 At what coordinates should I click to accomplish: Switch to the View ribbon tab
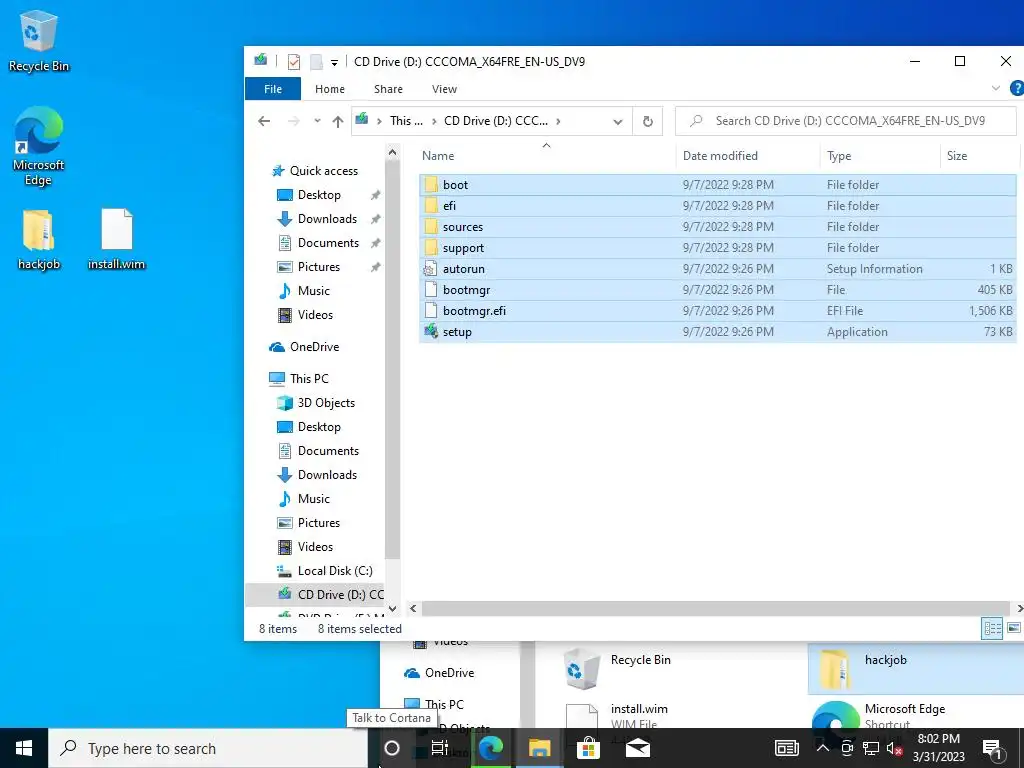click(444, 89)
